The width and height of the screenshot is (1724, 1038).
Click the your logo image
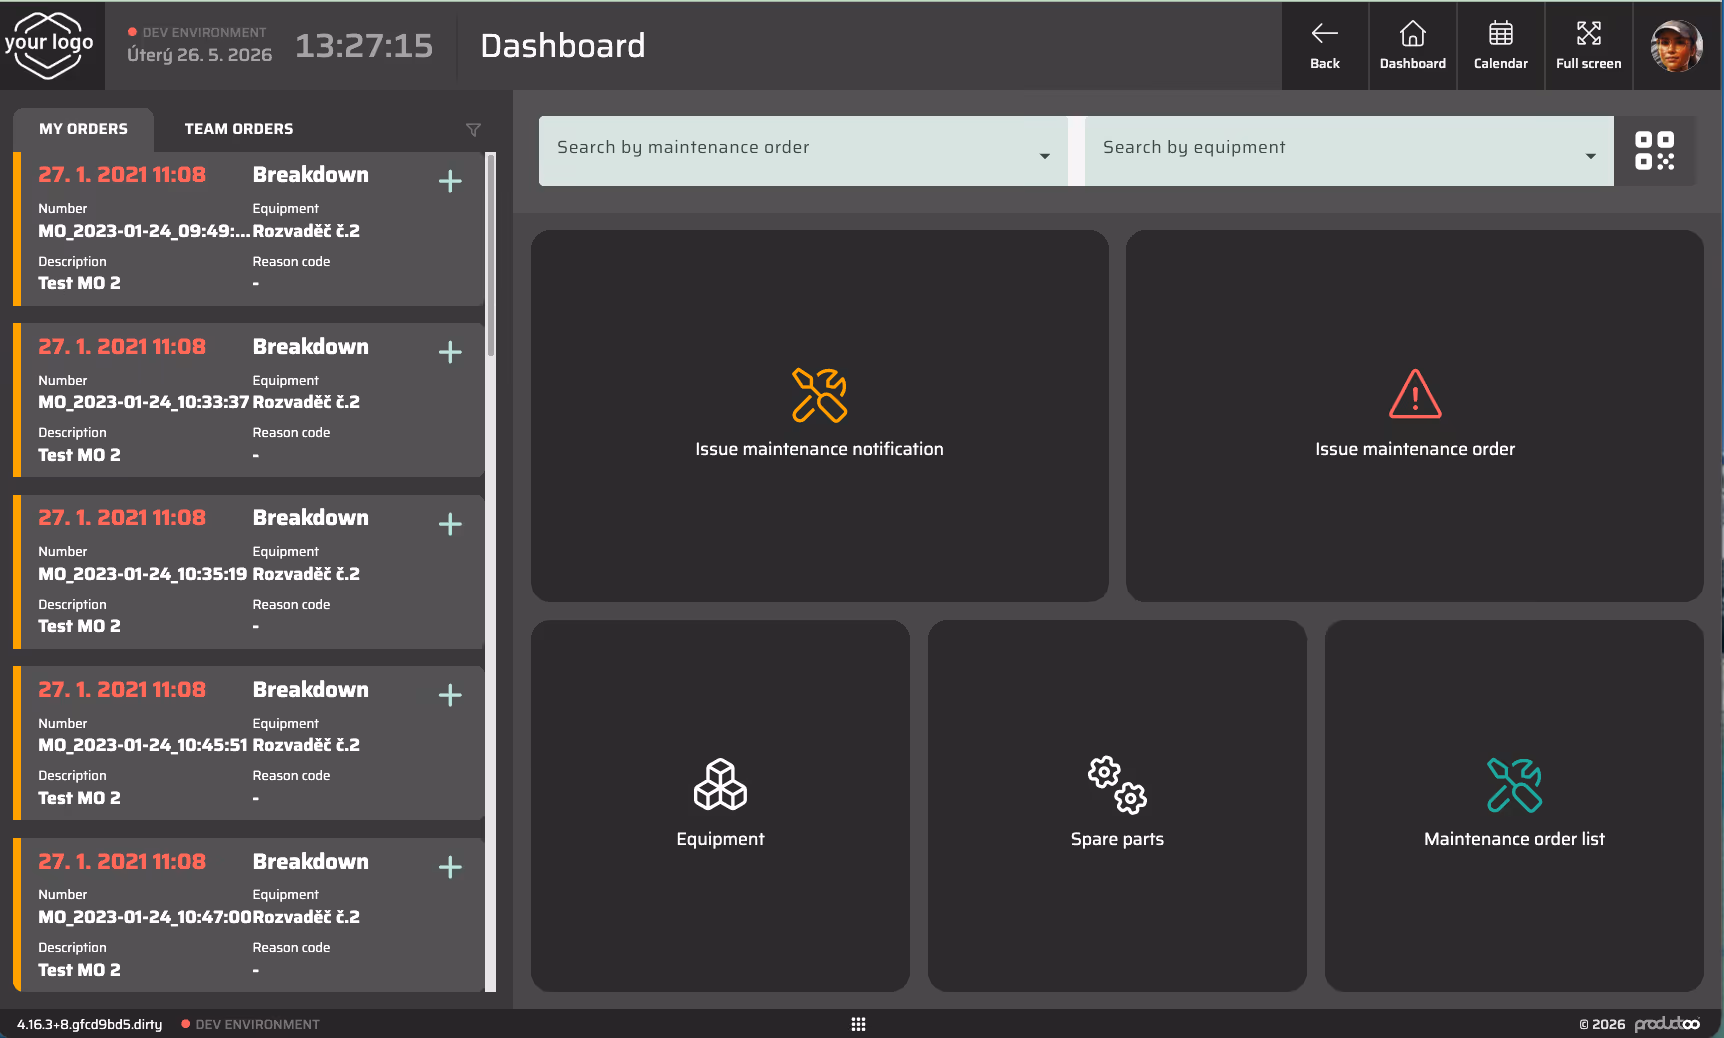point(49,45)
